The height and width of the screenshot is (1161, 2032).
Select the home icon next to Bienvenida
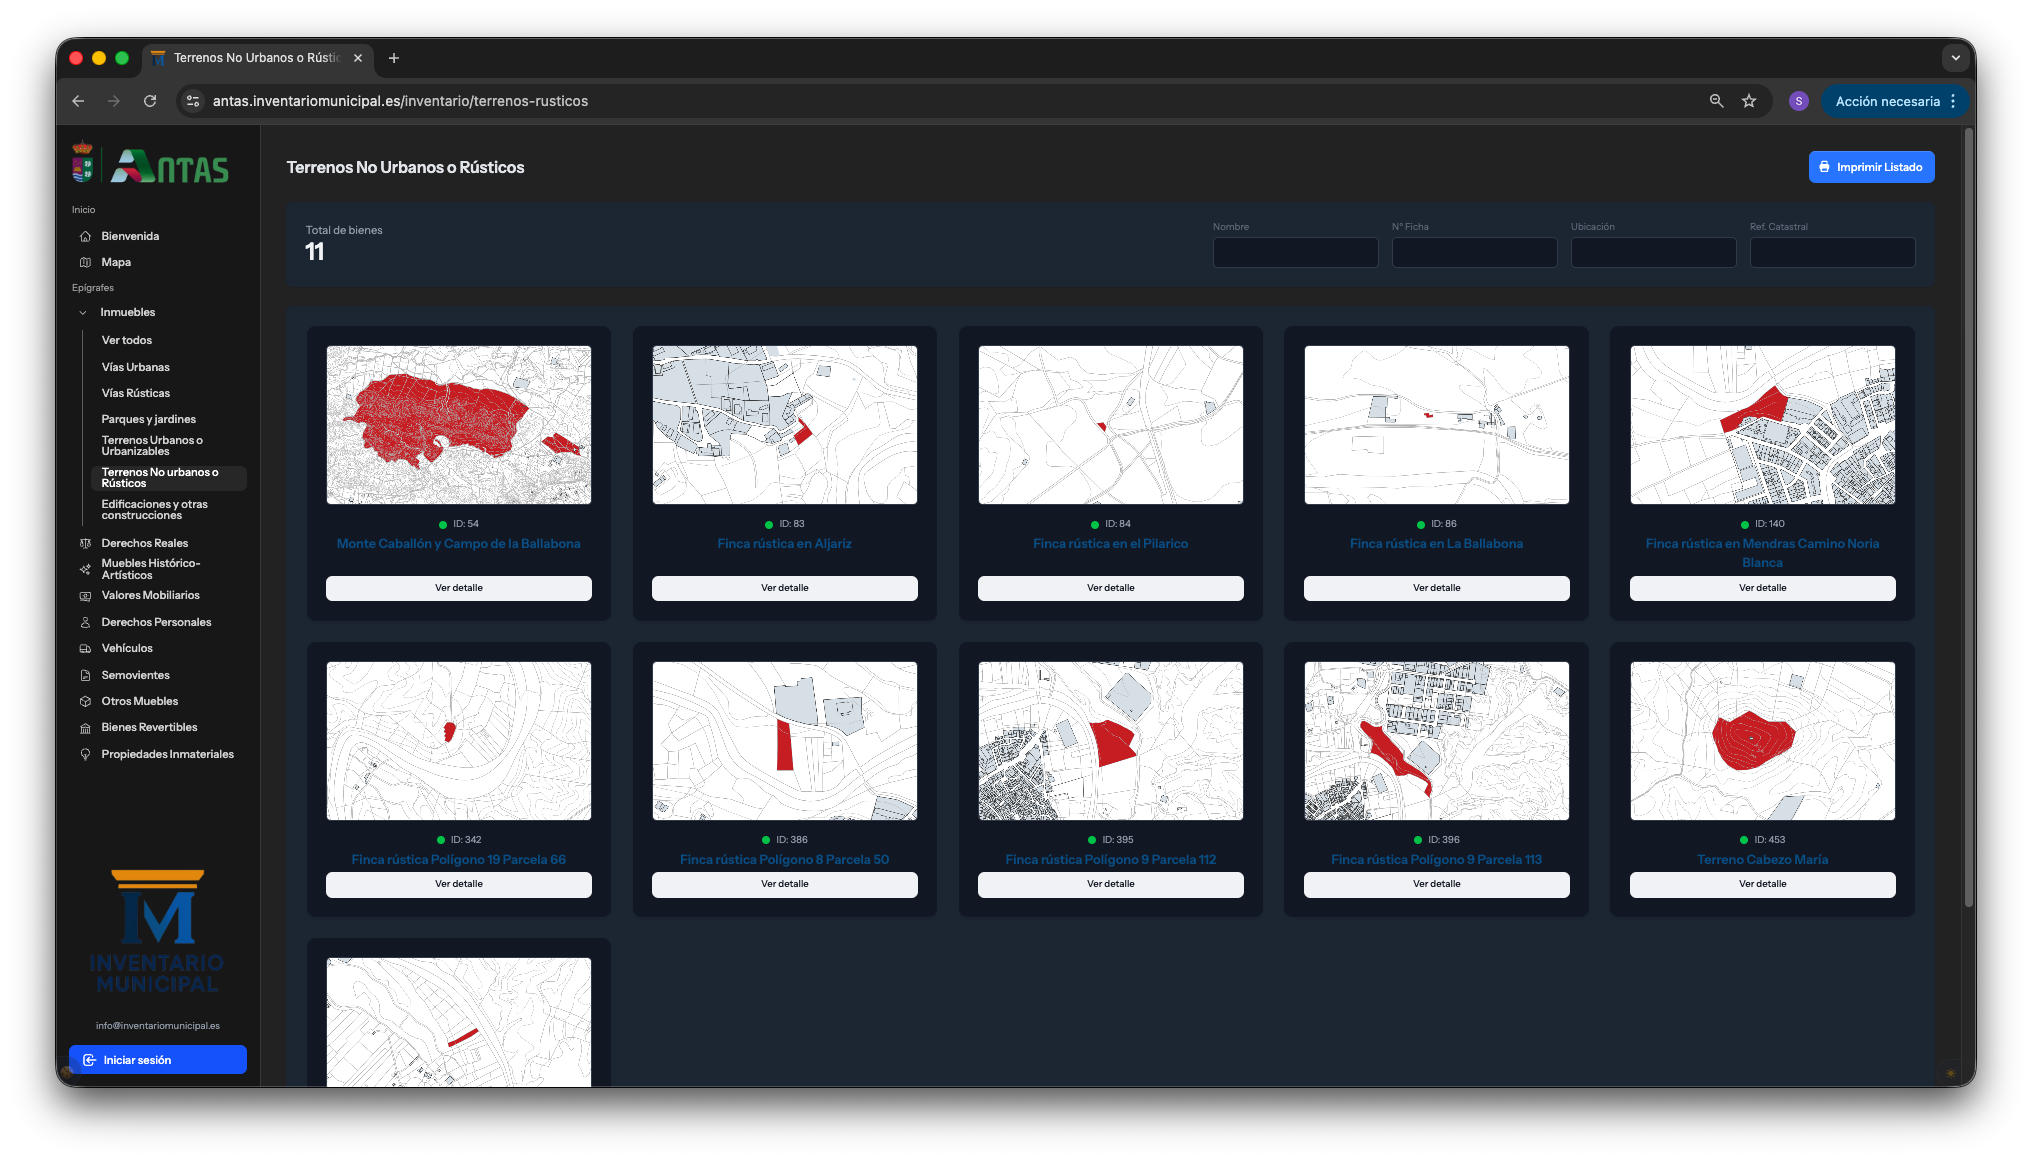(x=86, y=236)
